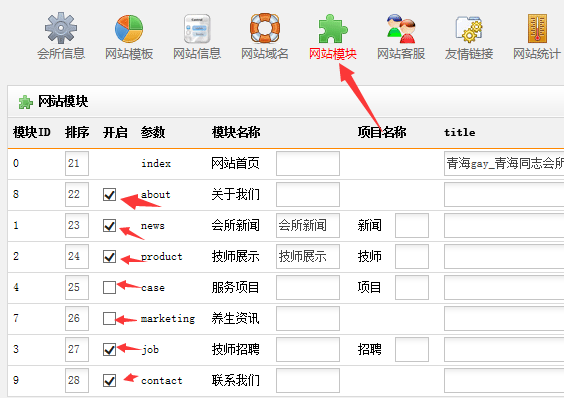
Task: Click the title field in about row
Action: pyautogui.click(x=504, y=194)
